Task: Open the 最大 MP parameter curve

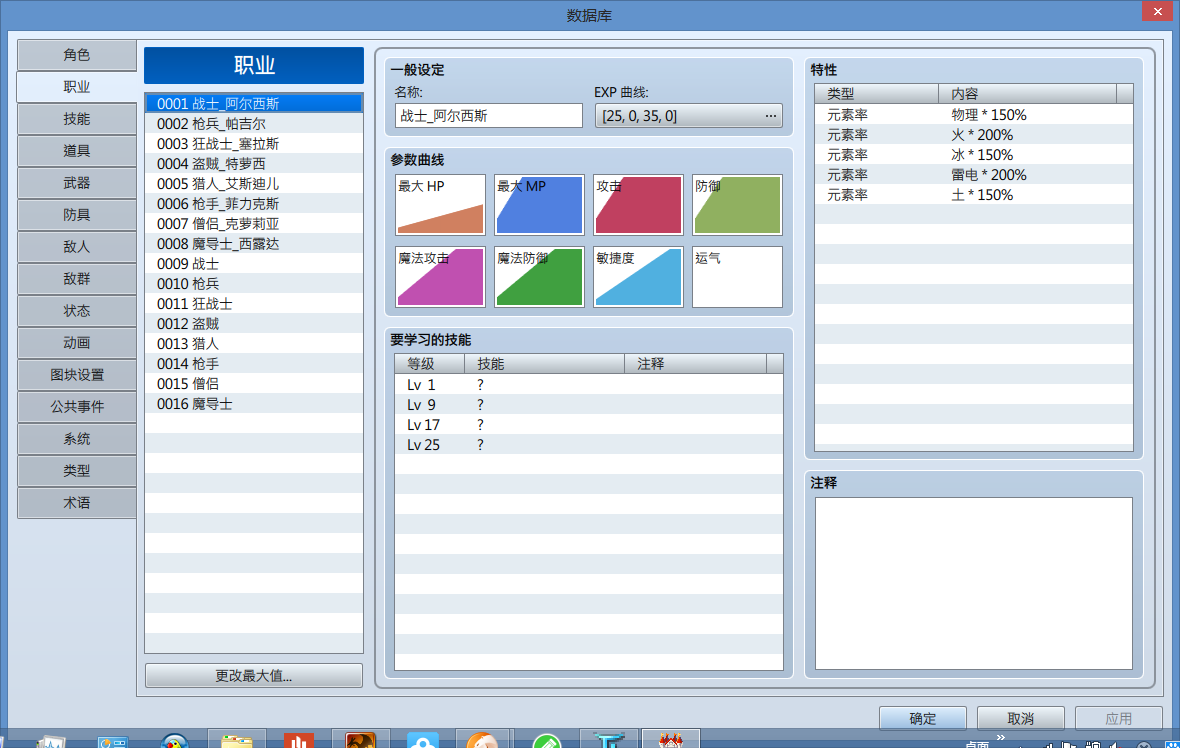Action: click(x=539, y=205)
